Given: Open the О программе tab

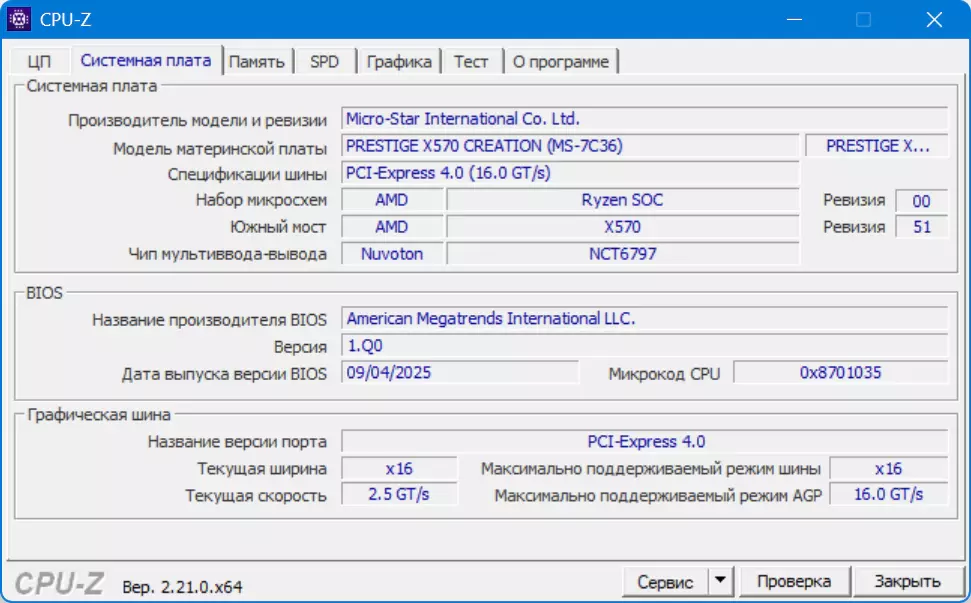Looking at the screenshot, I should pyautogui.click(x=561, y=61).
